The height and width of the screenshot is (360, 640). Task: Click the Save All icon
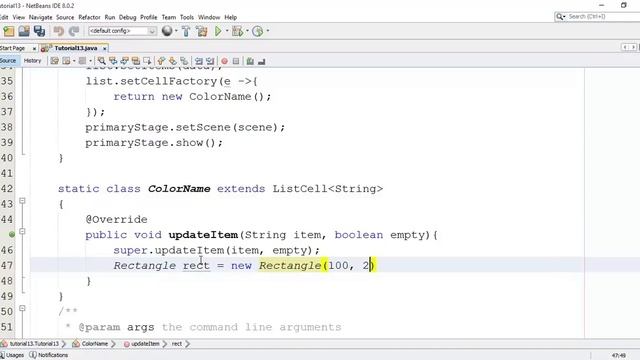coord(40,31)
